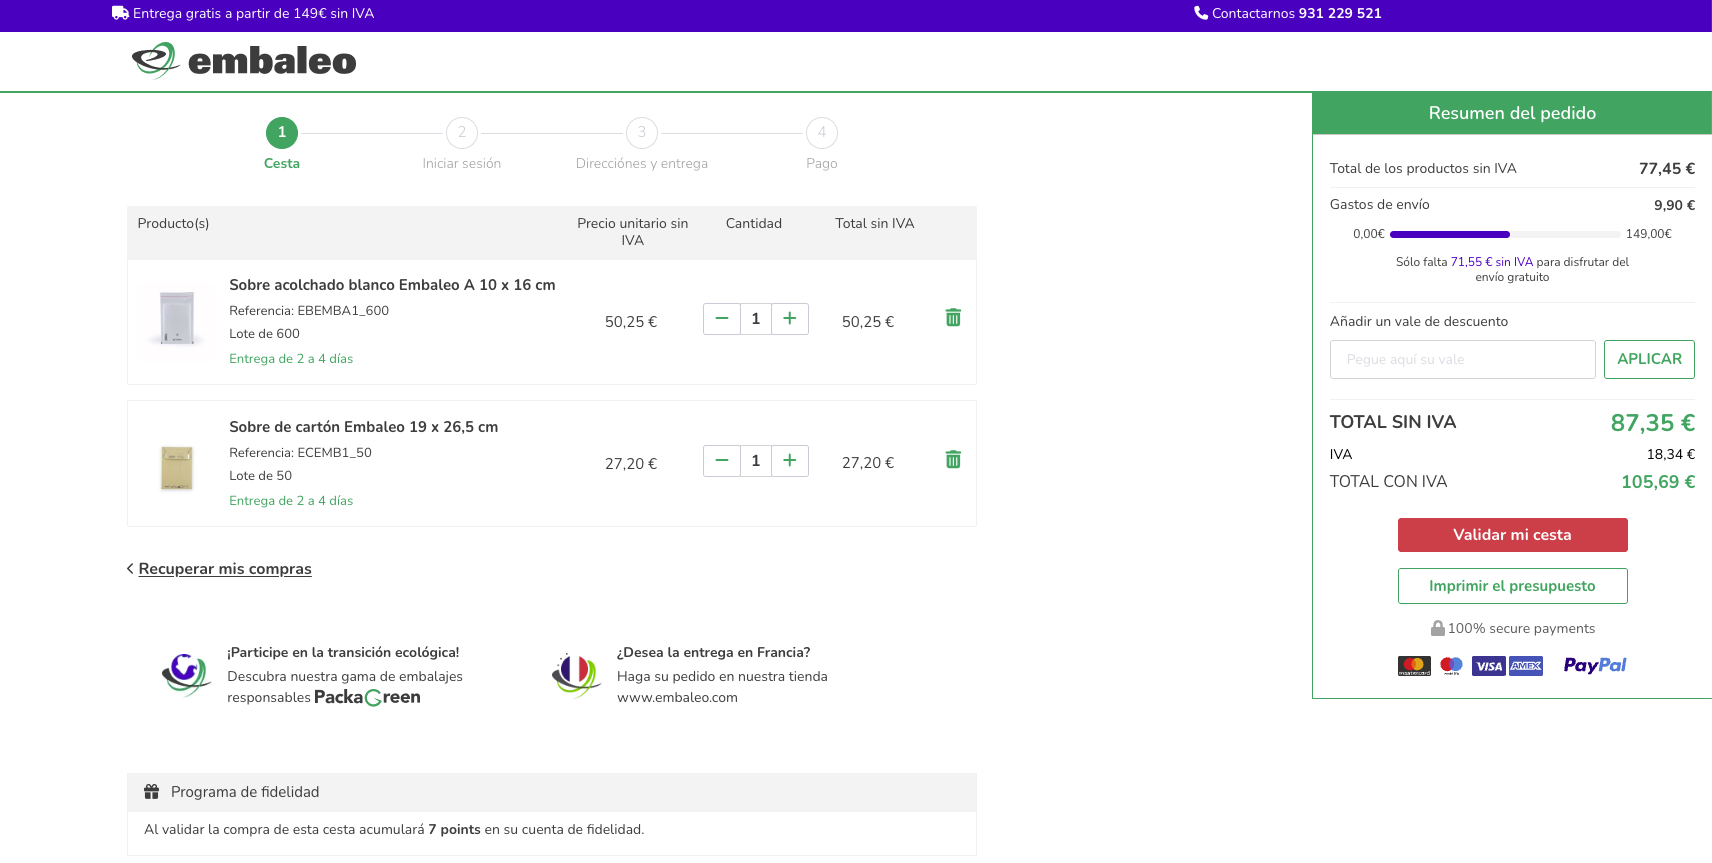Open the Sobre de cartón product thumbnail
The image size is (1712, 863).
pos(177,467)
